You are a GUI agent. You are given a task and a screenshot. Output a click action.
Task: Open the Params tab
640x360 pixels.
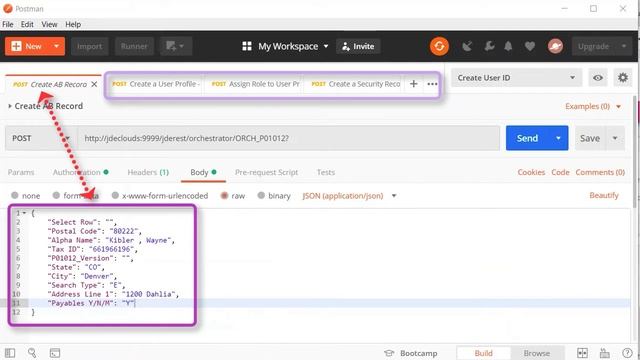(21, 172)
